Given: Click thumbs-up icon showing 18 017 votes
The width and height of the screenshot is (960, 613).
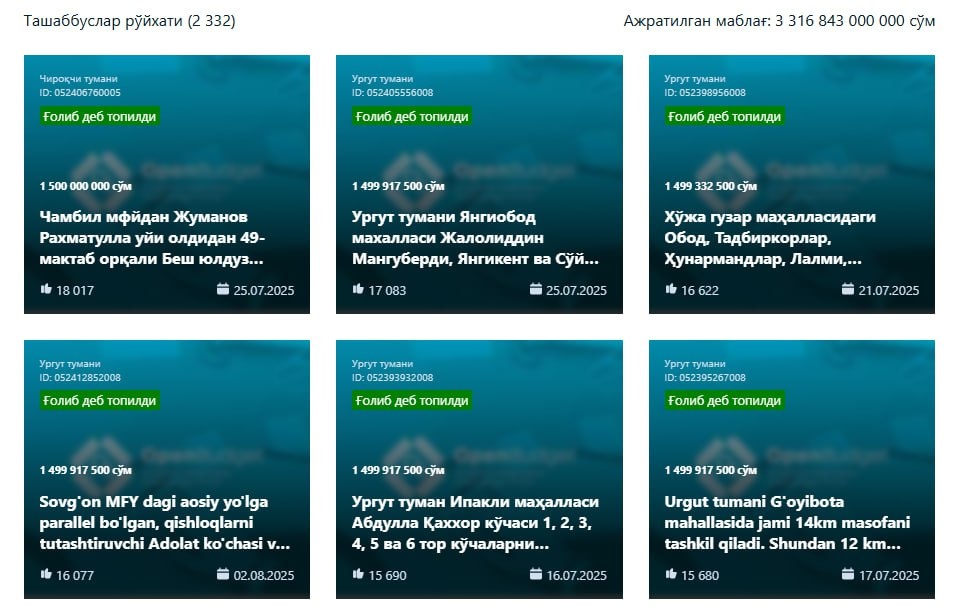Looking at the screenshot, I should point(46,288).
